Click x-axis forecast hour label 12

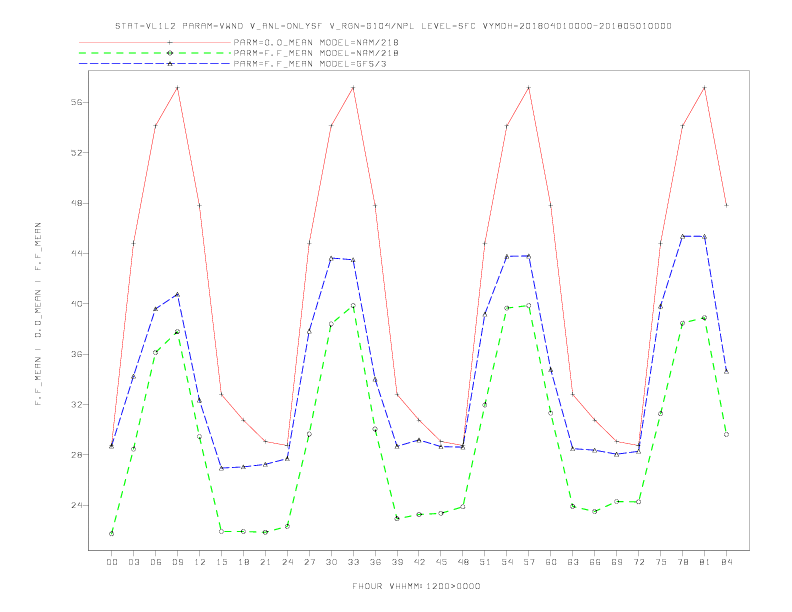200,562
